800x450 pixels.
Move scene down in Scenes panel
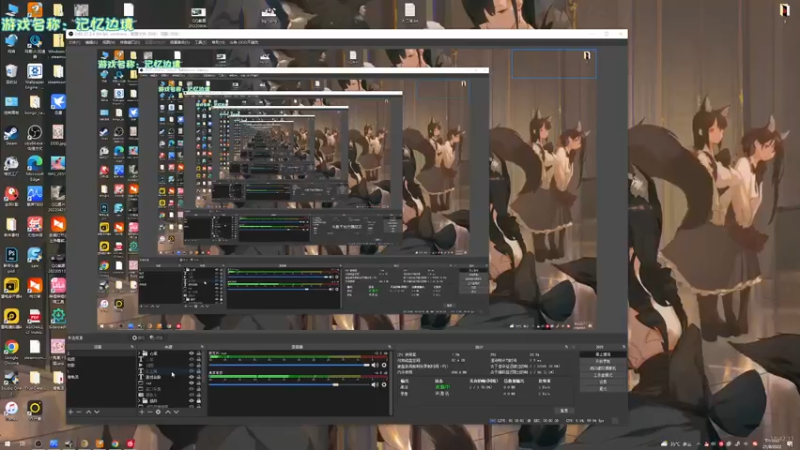[x=97, y=412]
